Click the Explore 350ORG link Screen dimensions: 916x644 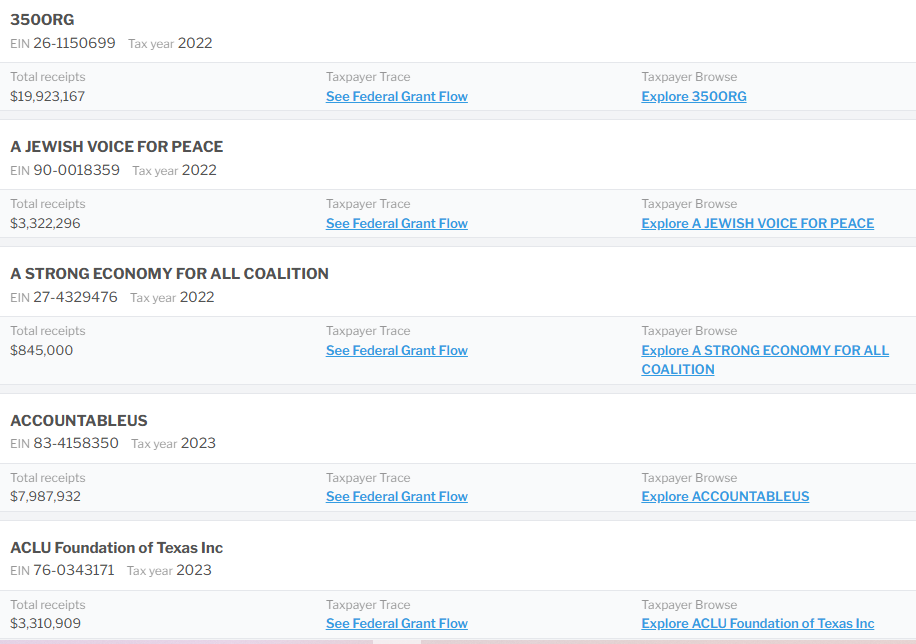(x=693, y=97)
